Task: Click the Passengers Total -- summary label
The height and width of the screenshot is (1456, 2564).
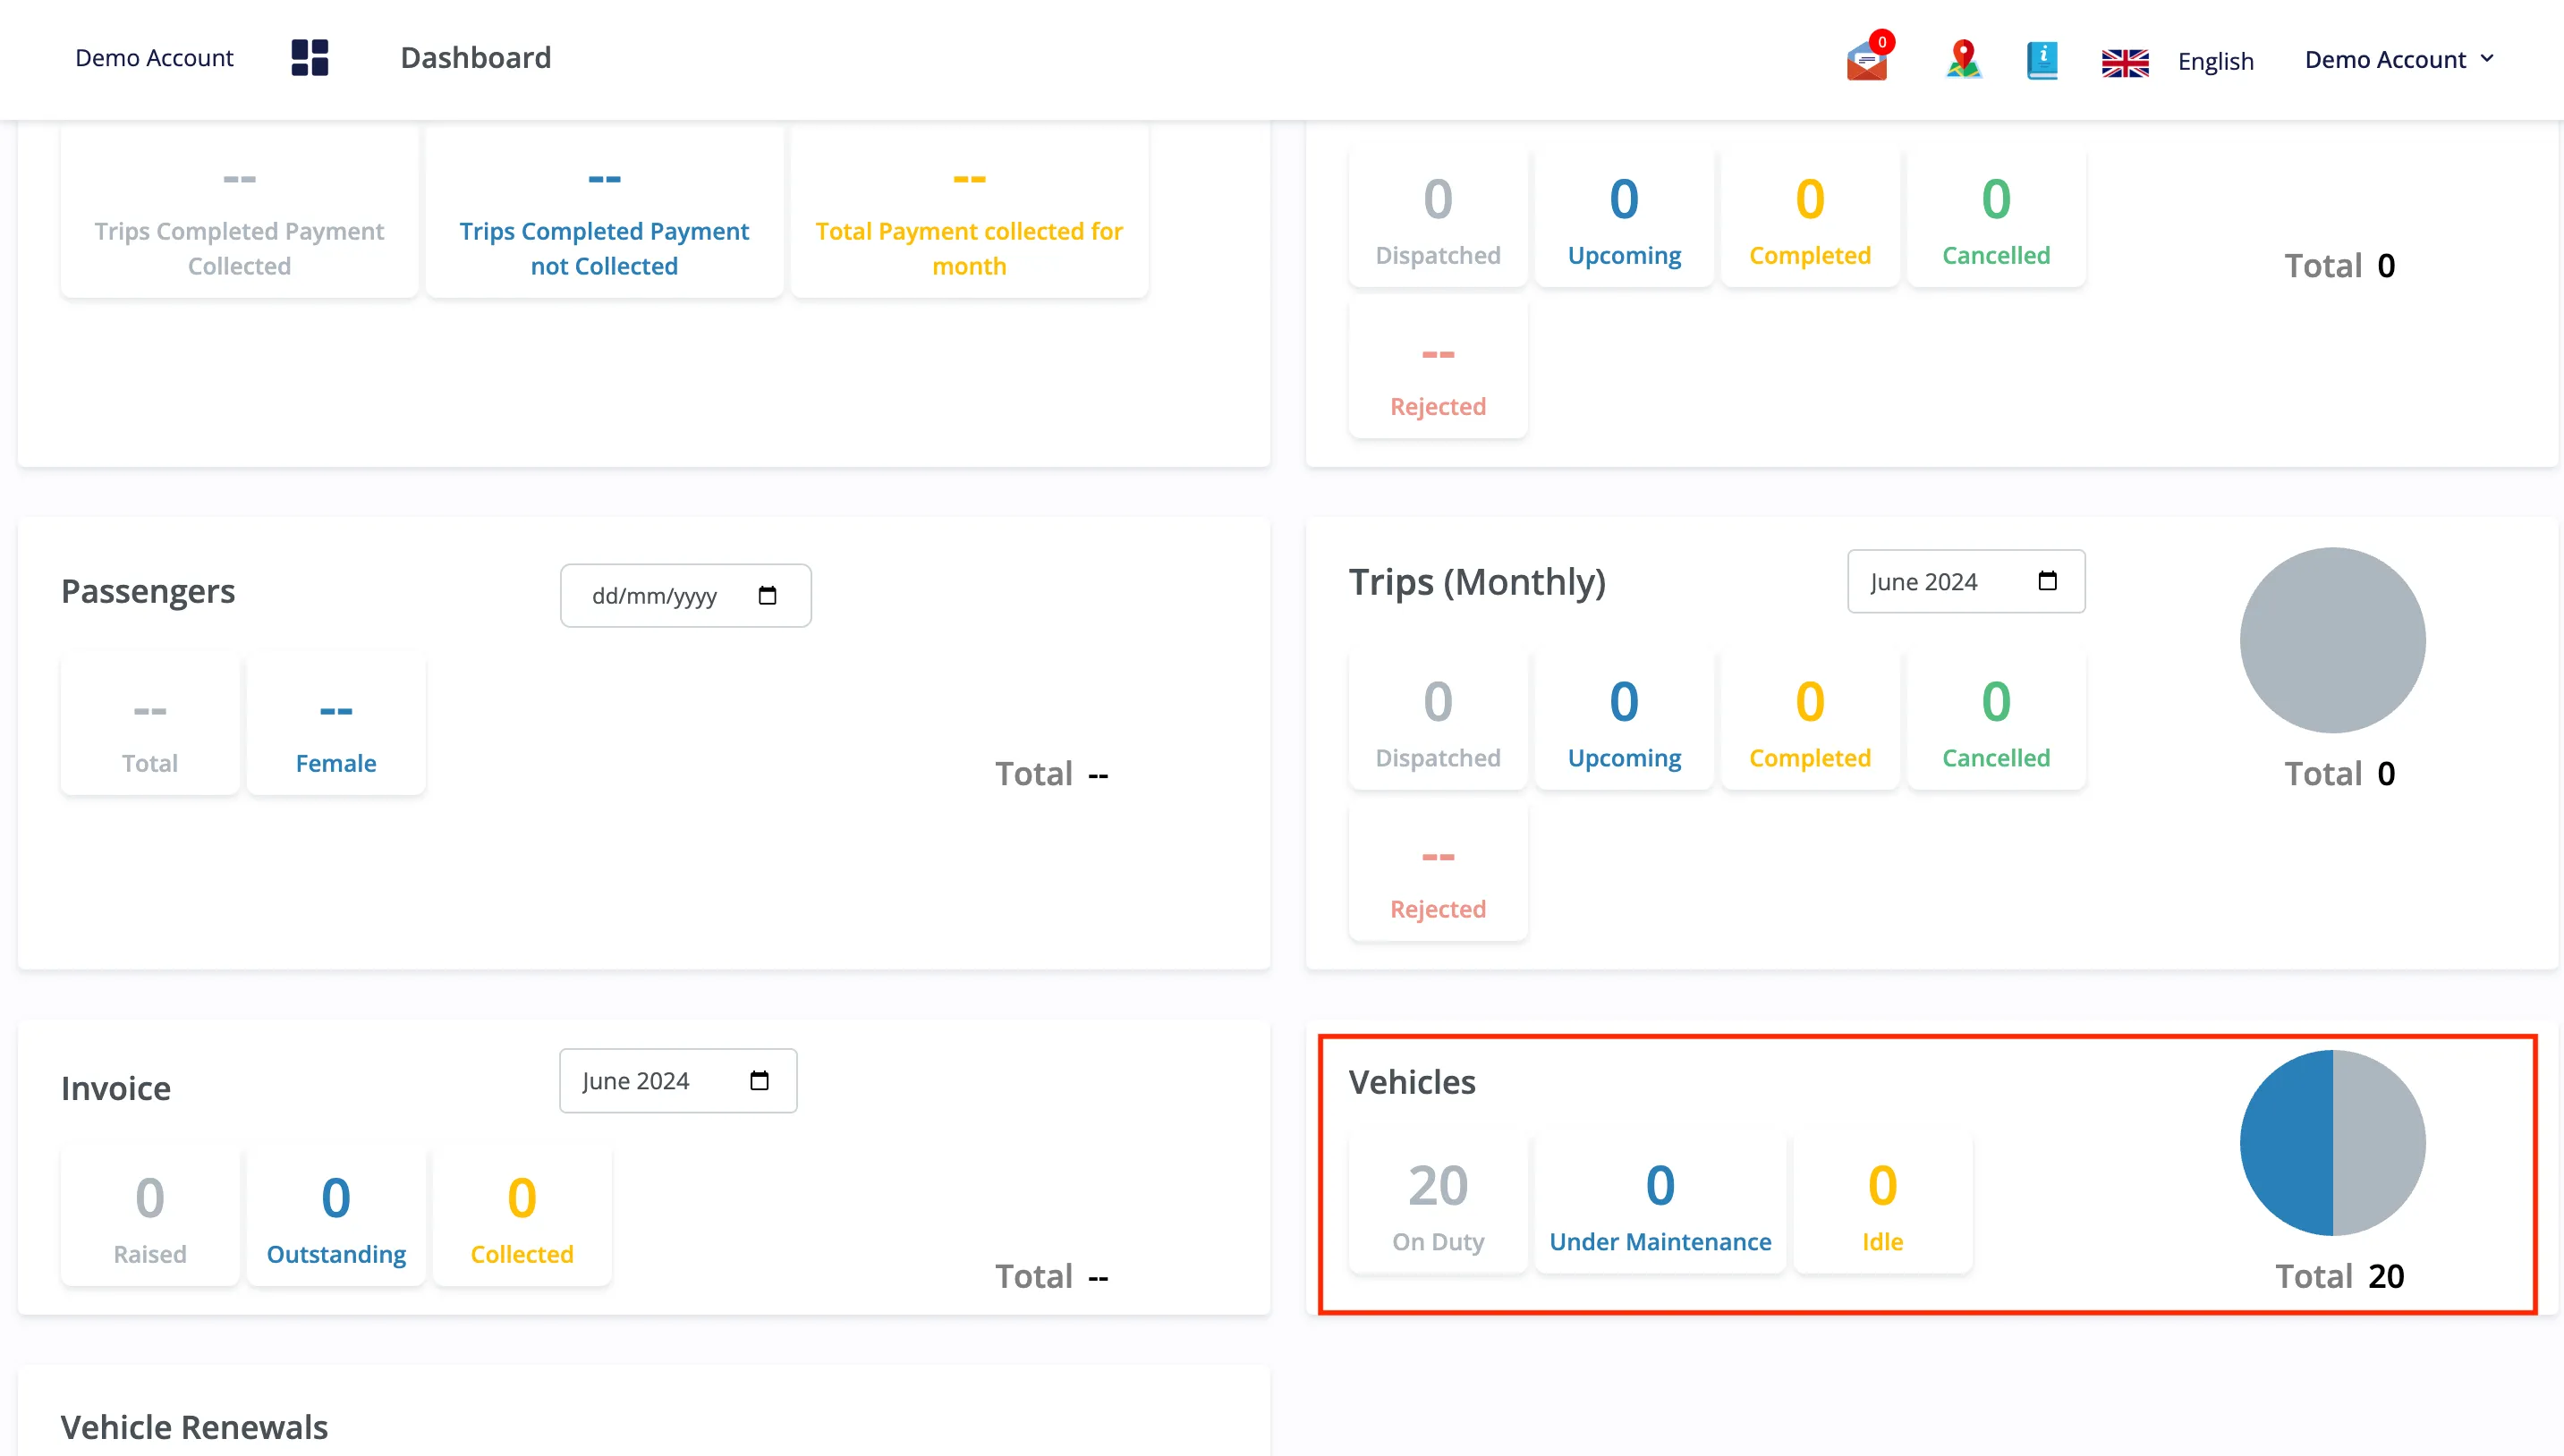Action: (x=1051, y=774)
